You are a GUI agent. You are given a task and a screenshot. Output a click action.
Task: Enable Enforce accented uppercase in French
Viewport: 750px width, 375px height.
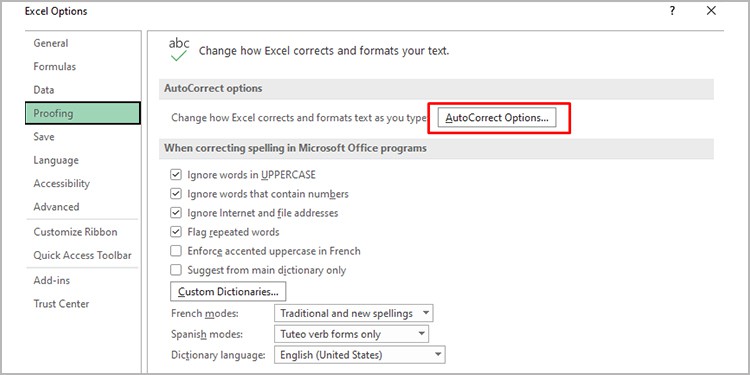pos(176,251)
